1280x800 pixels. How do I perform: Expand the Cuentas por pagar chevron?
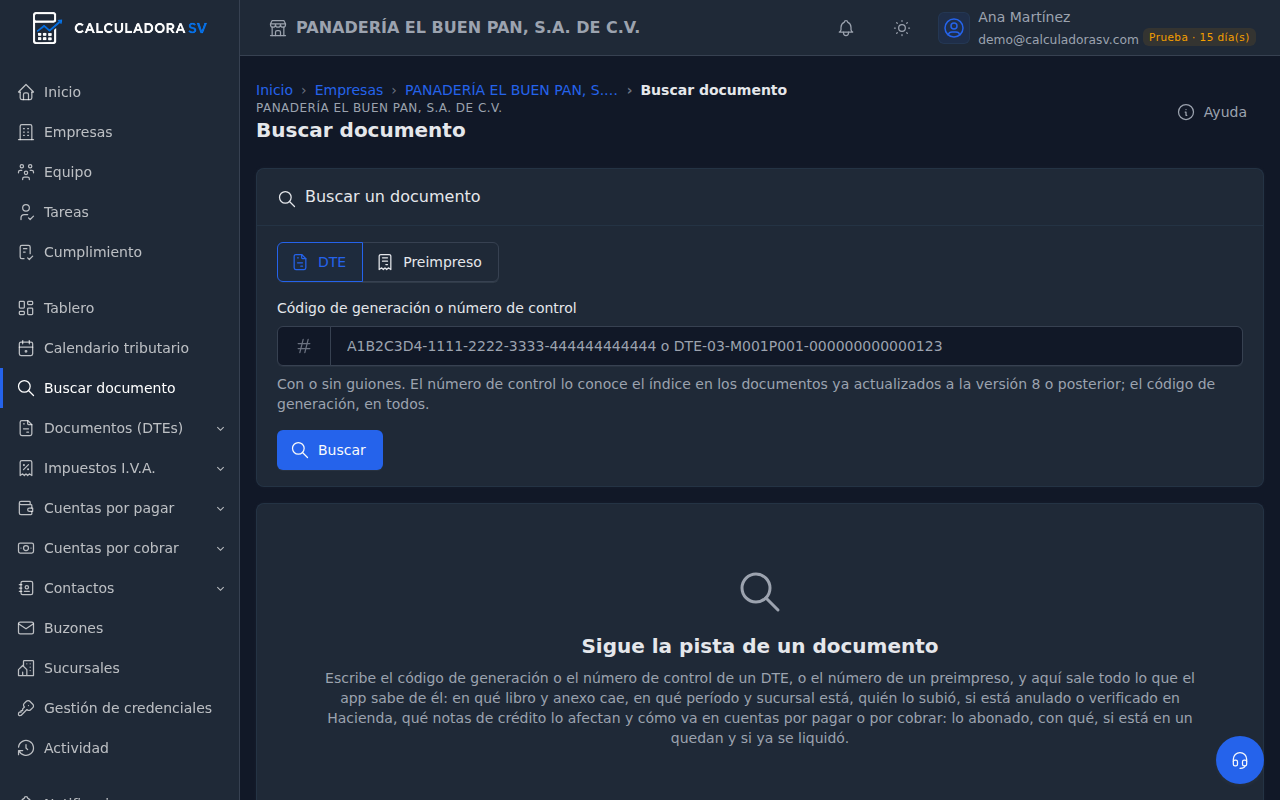pos(221,508)
